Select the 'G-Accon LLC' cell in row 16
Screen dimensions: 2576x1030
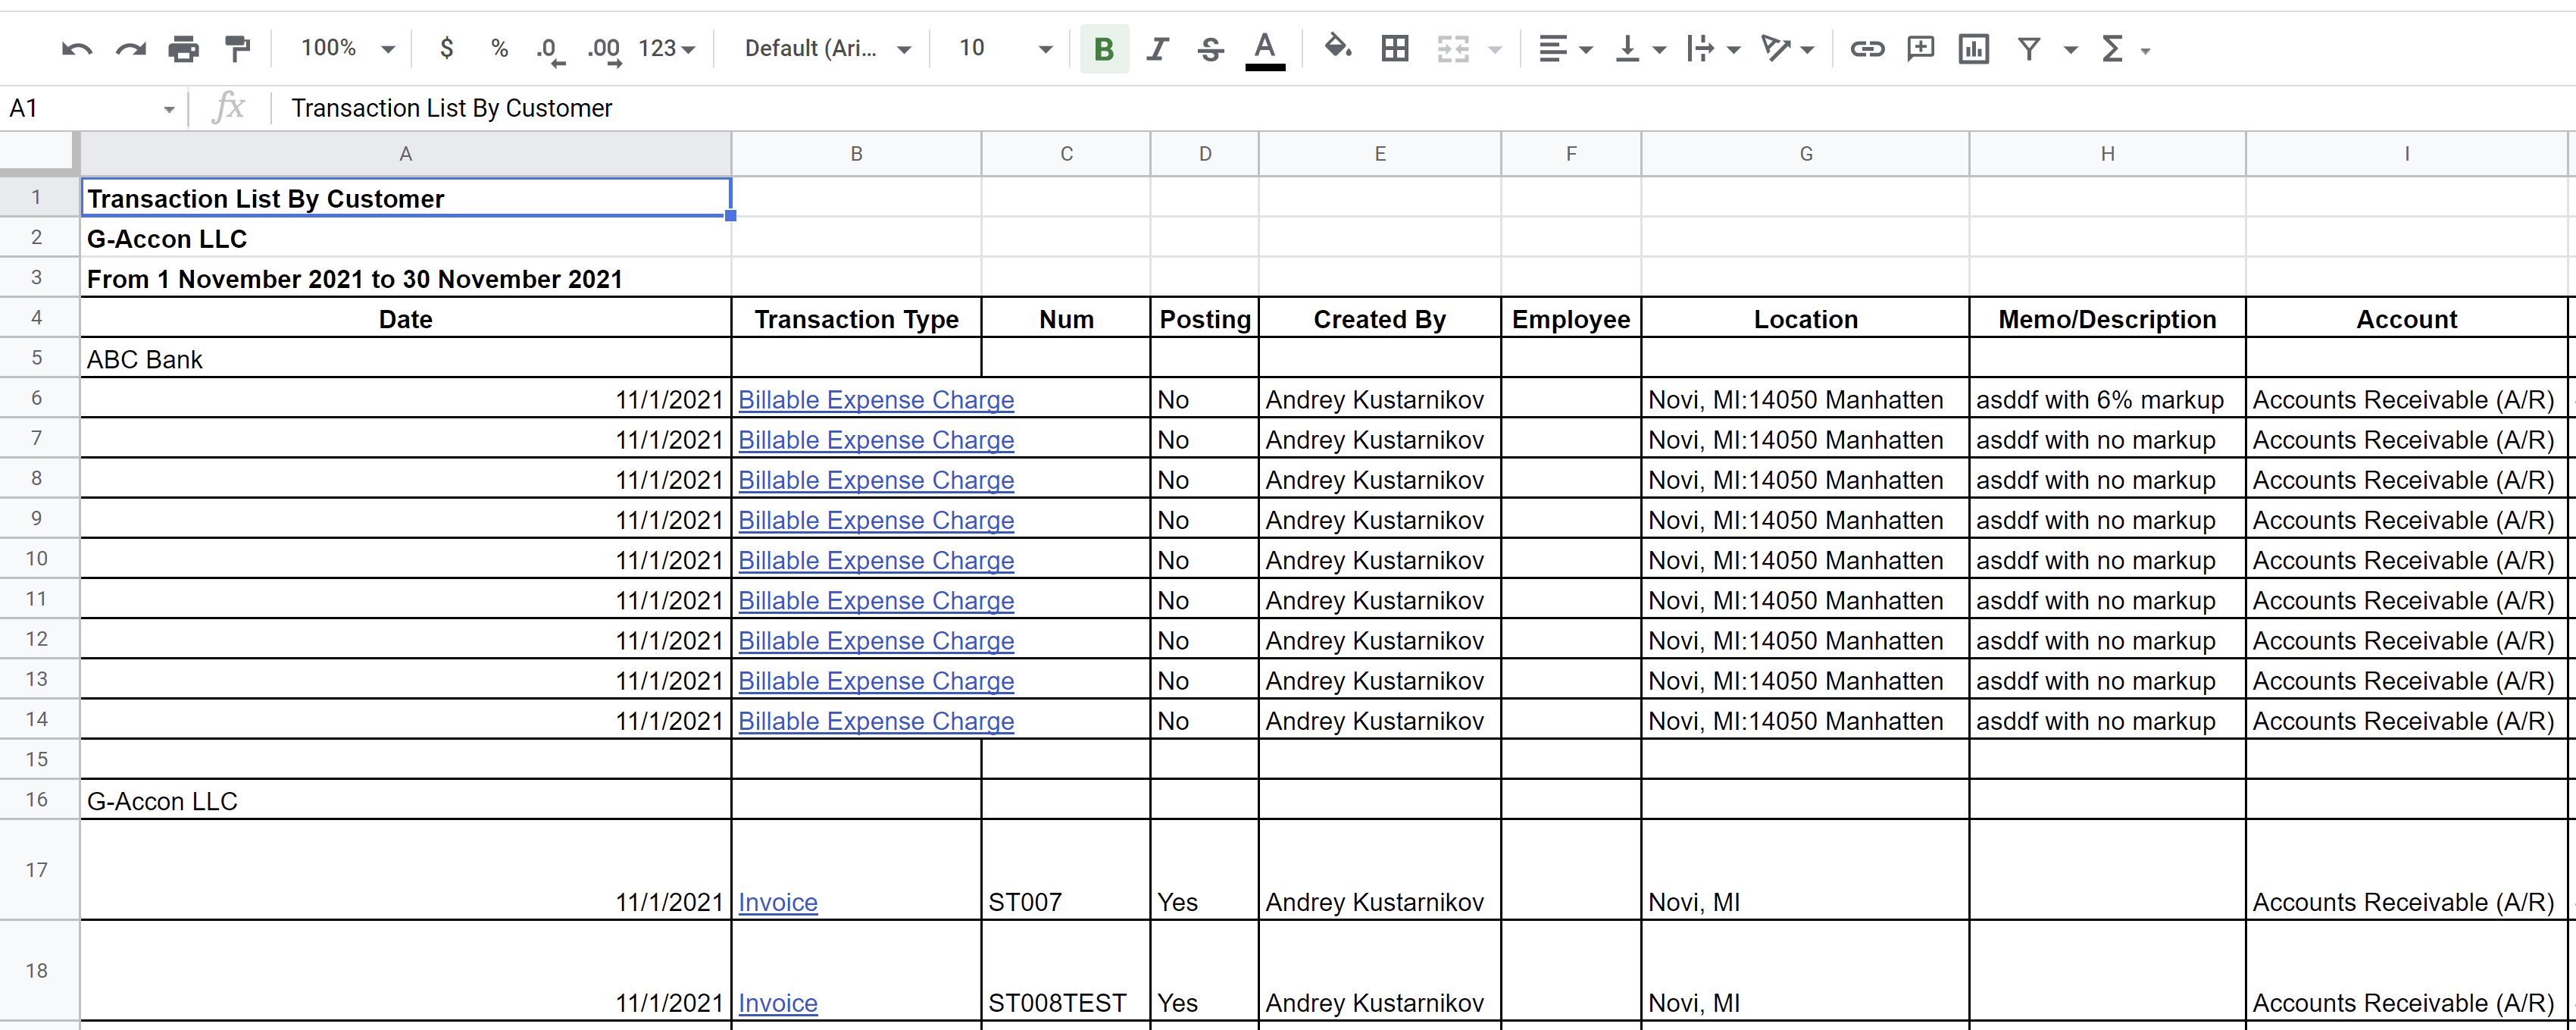406,800
